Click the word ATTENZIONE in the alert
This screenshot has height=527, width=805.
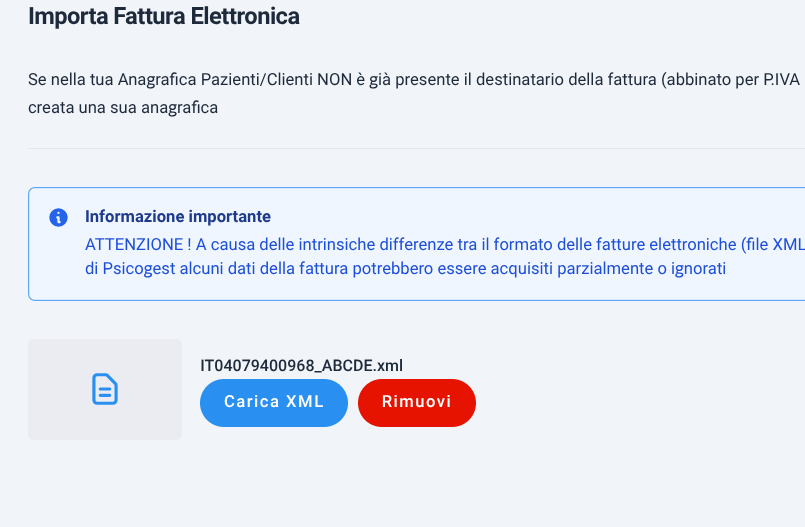click(134, 245)
